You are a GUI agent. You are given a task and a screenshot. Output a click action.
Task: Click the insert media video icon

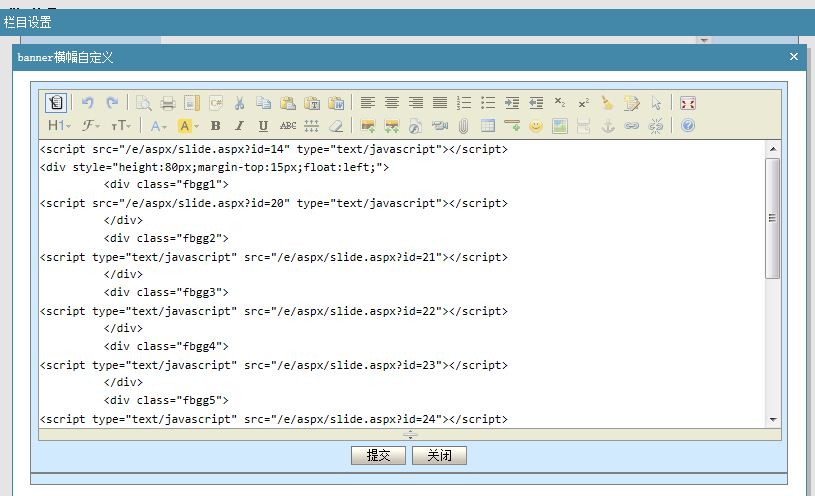[440, 126]
